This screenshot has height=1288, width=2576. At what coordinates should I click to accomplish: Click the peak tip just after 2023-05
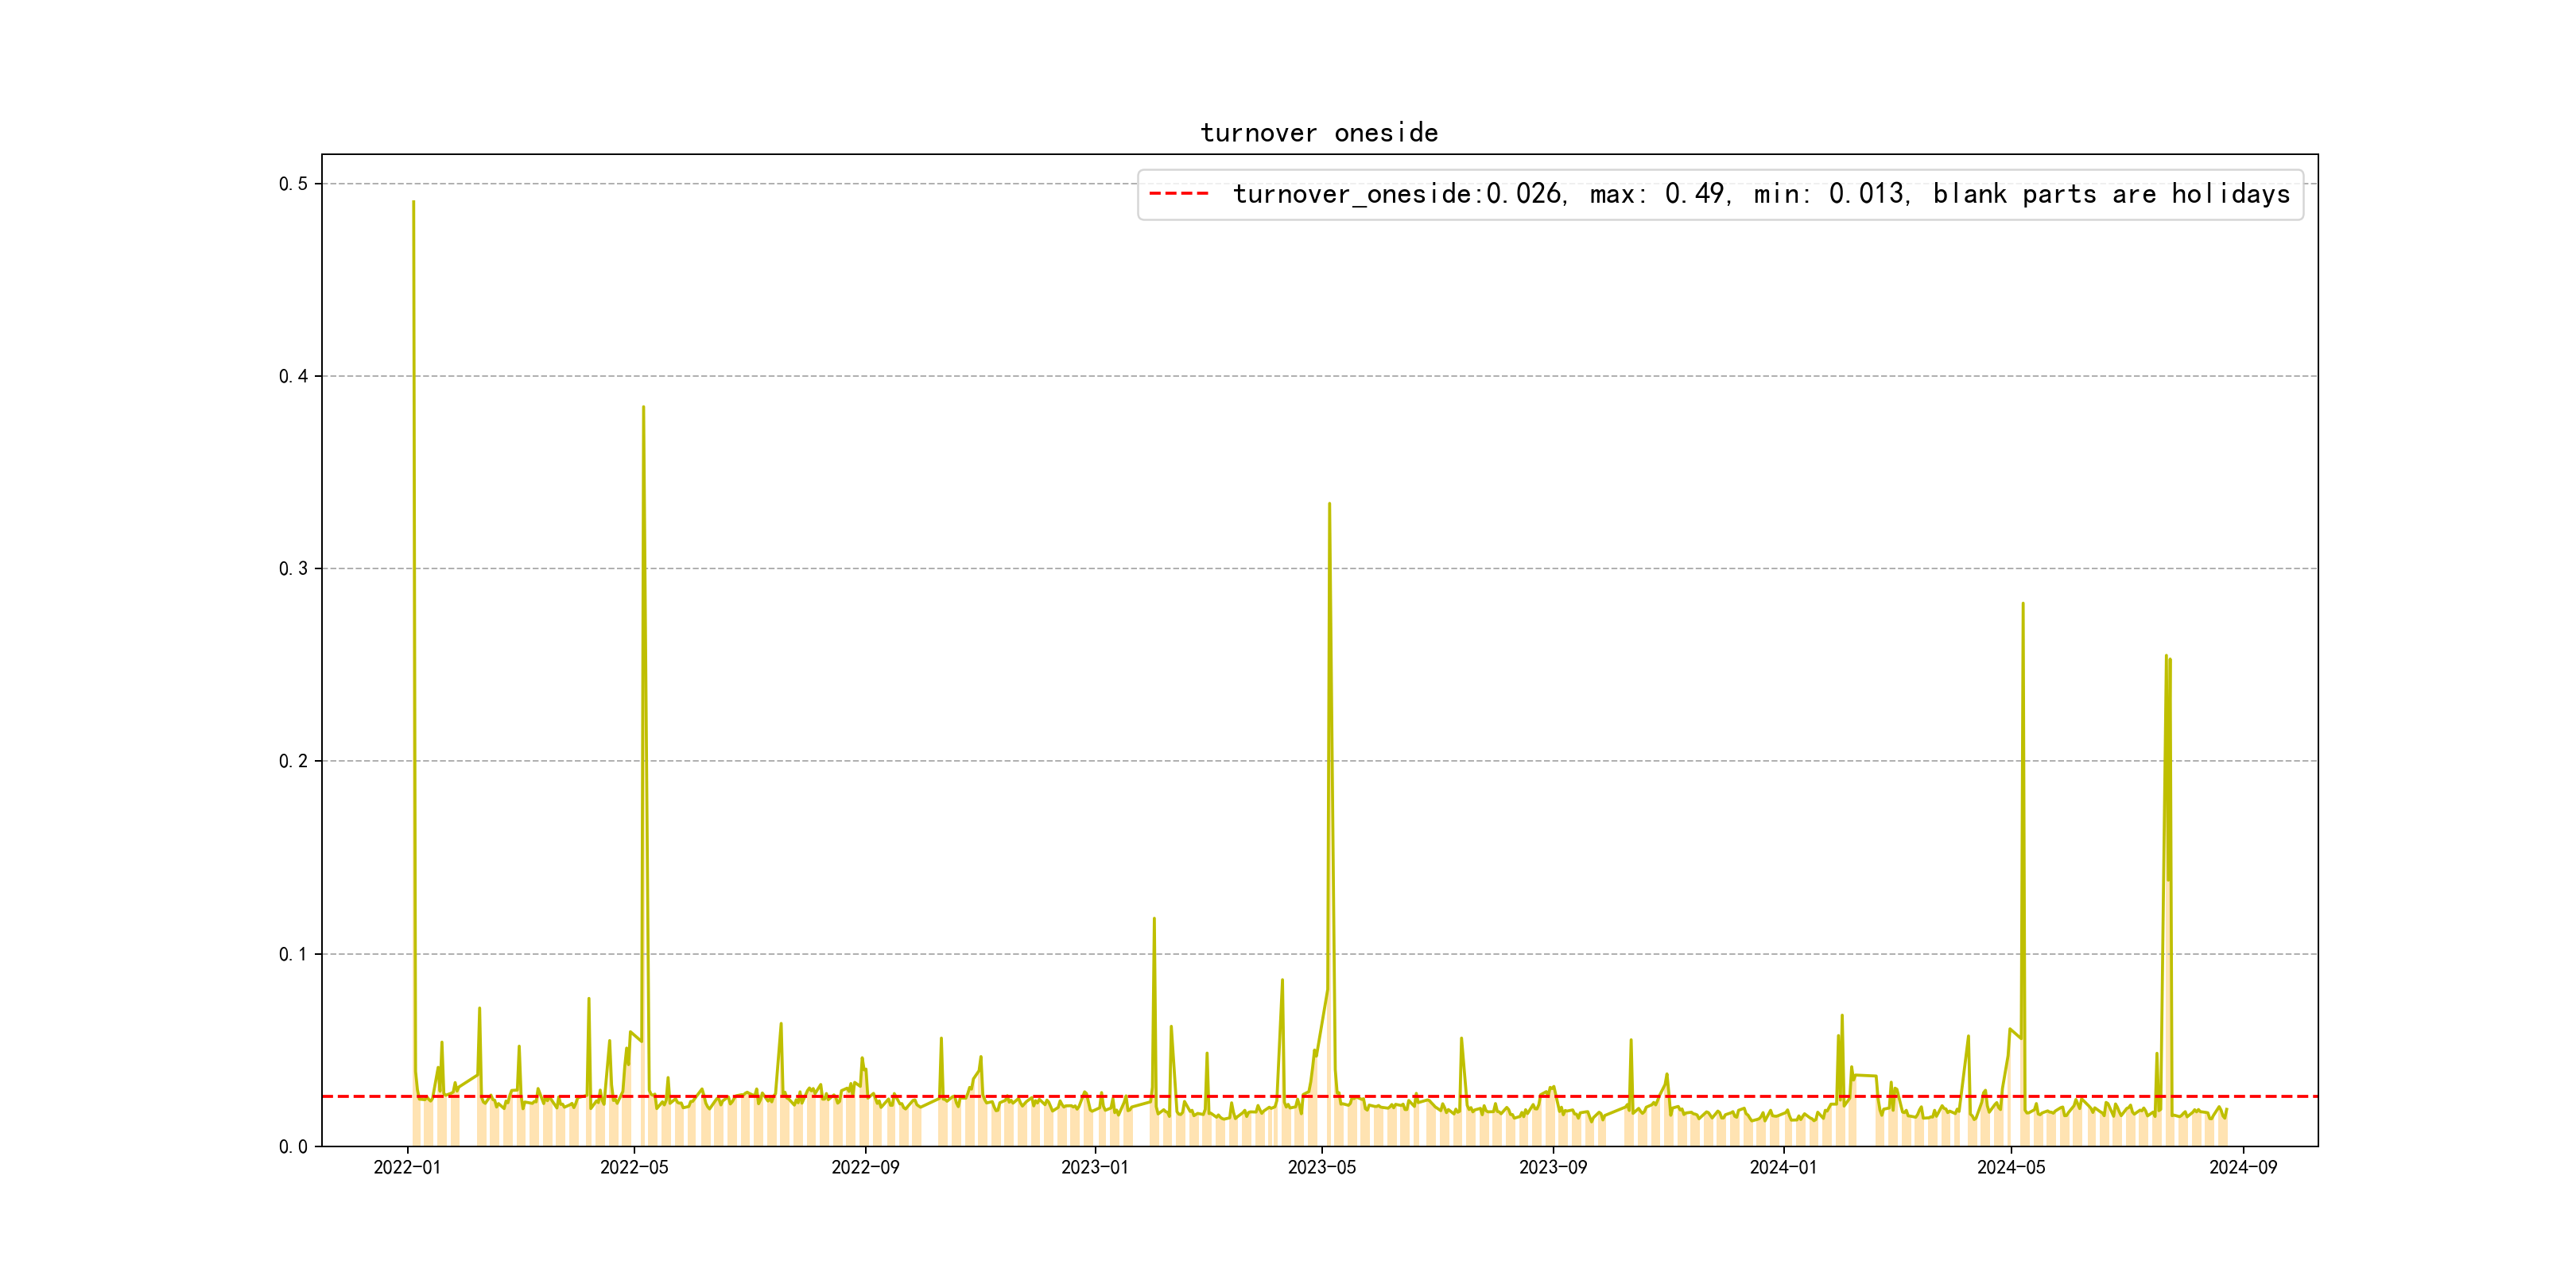tap(1329, 505)
